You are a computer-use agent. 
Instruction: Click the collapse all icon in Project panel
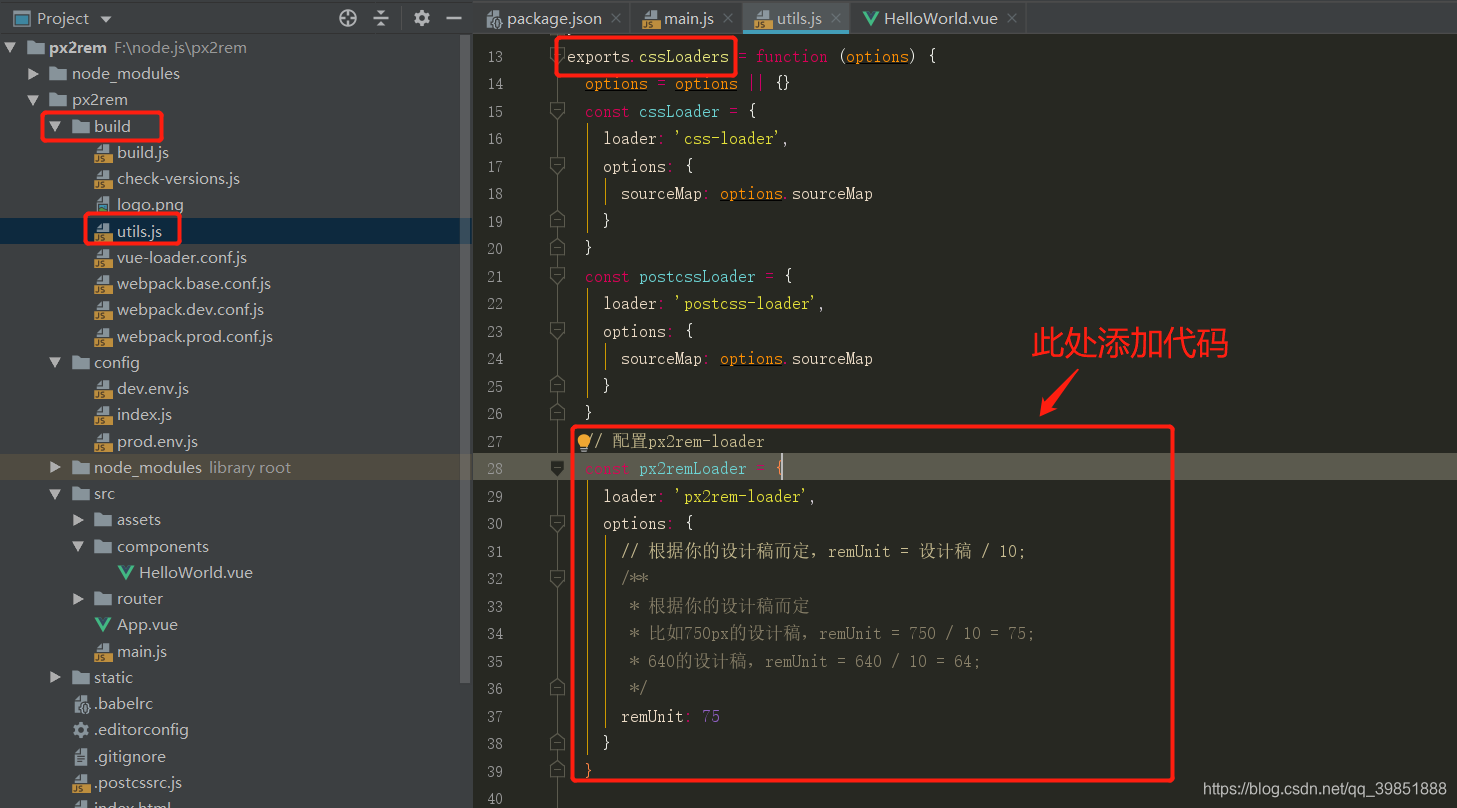pyautogui.click(x=381, y=18)
